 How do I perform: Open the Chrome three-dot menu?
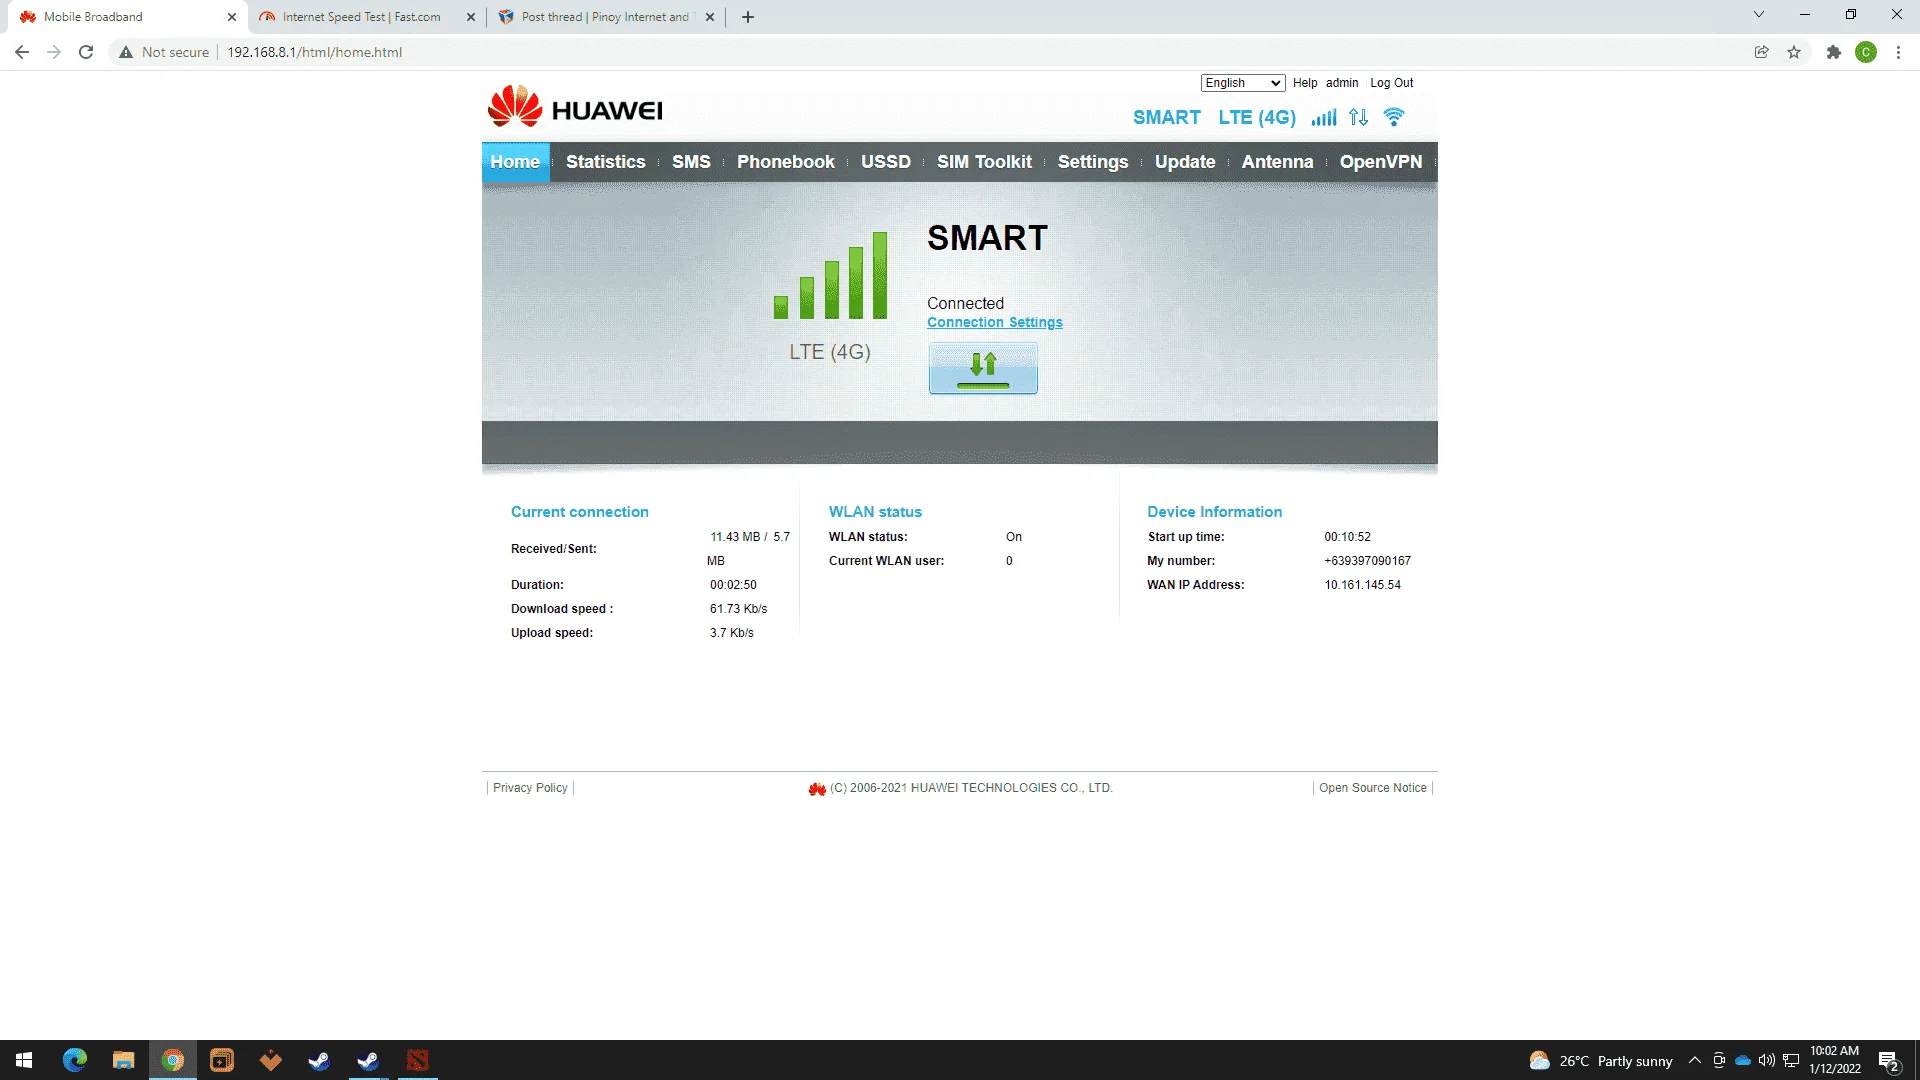coord(1898,52)
